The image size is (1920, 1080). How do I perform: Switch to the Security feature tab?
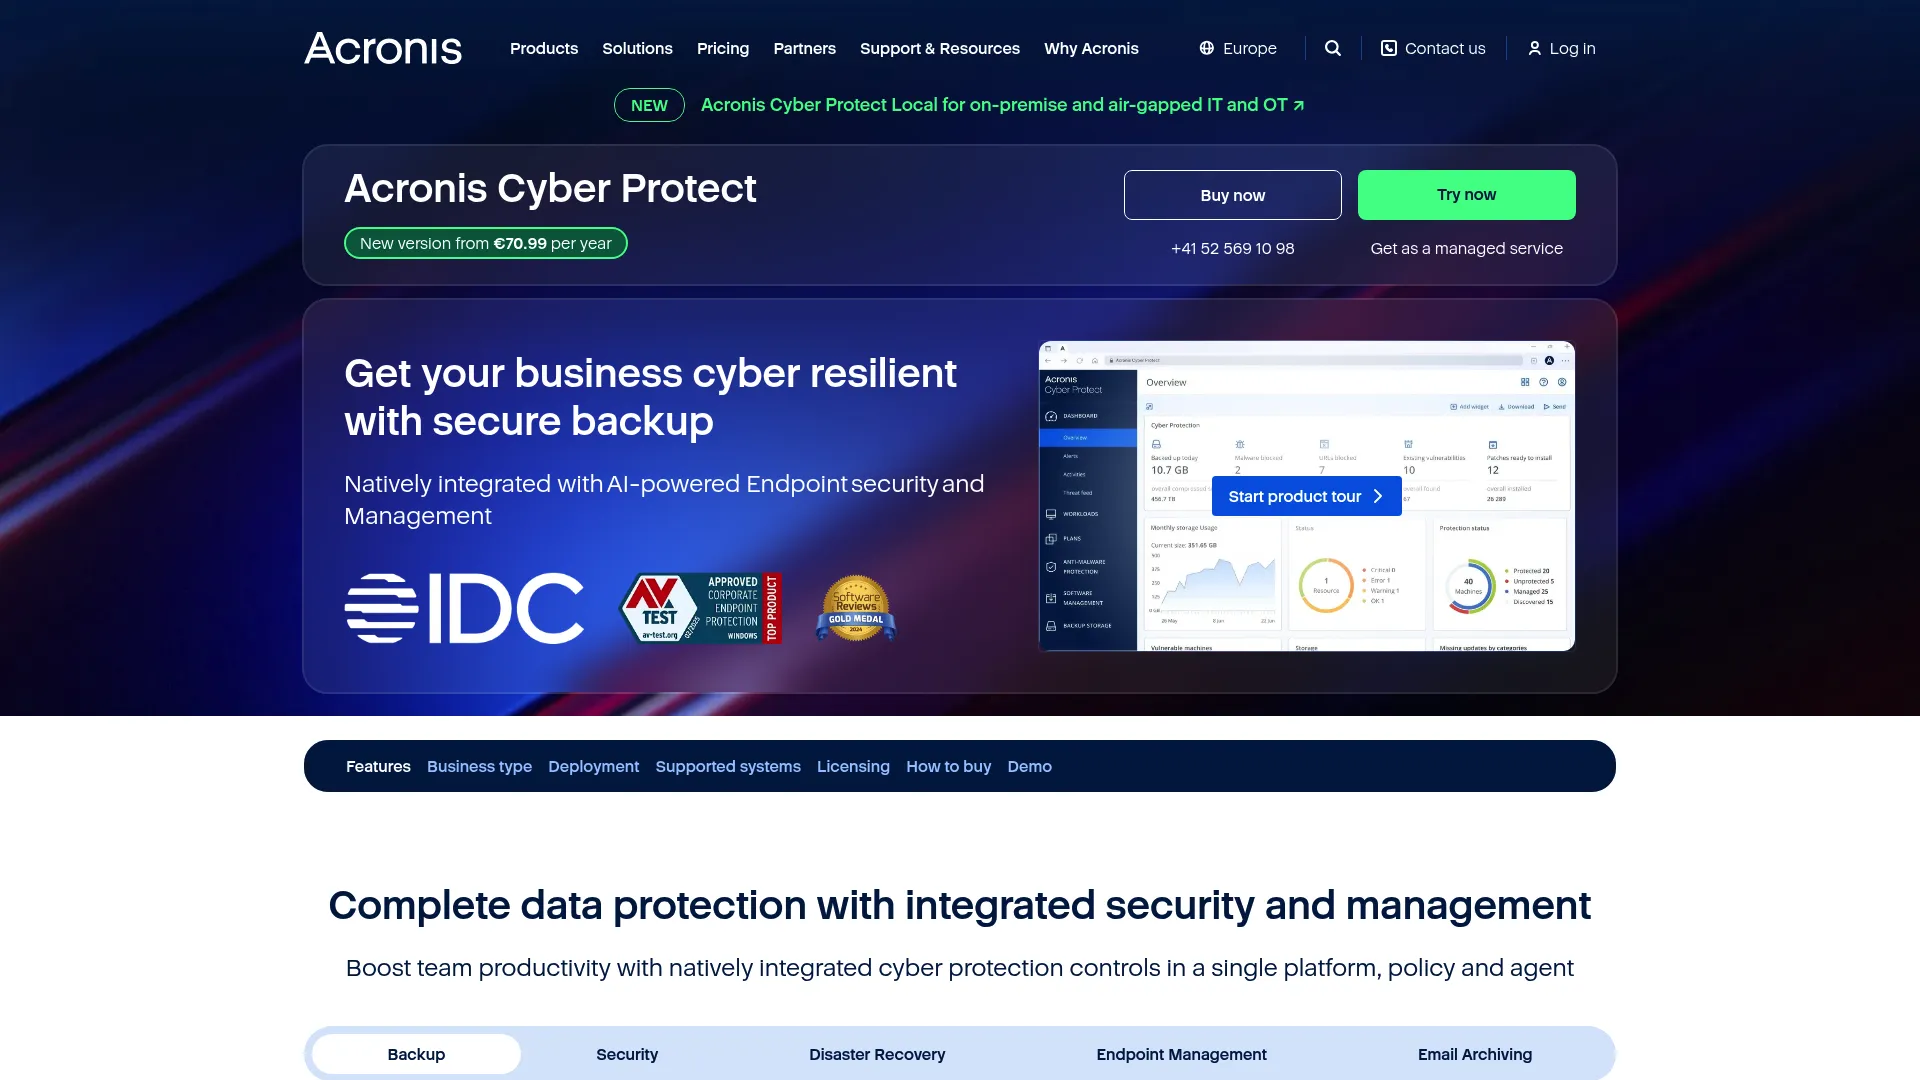click(627, 1054)
